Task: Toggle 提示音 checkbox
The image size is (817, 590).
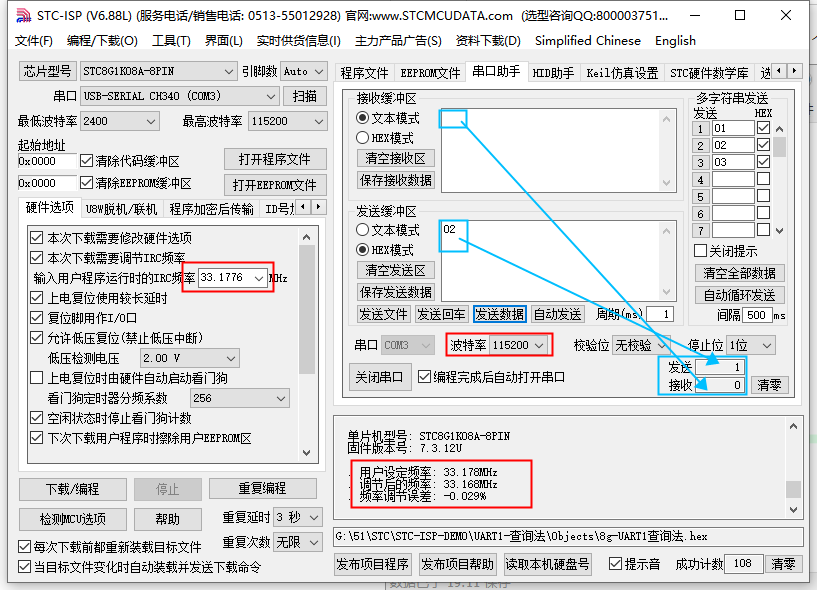Action: [615, 563]
